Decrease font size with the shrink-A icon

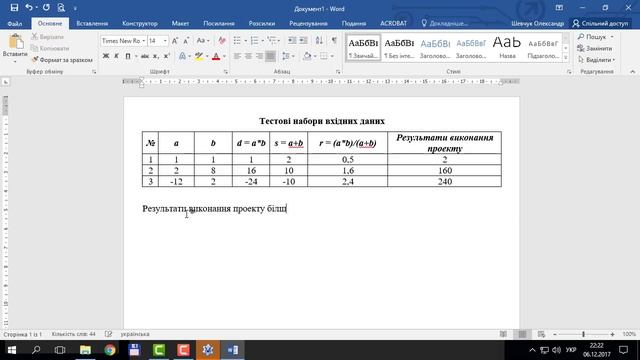[186, 41]
